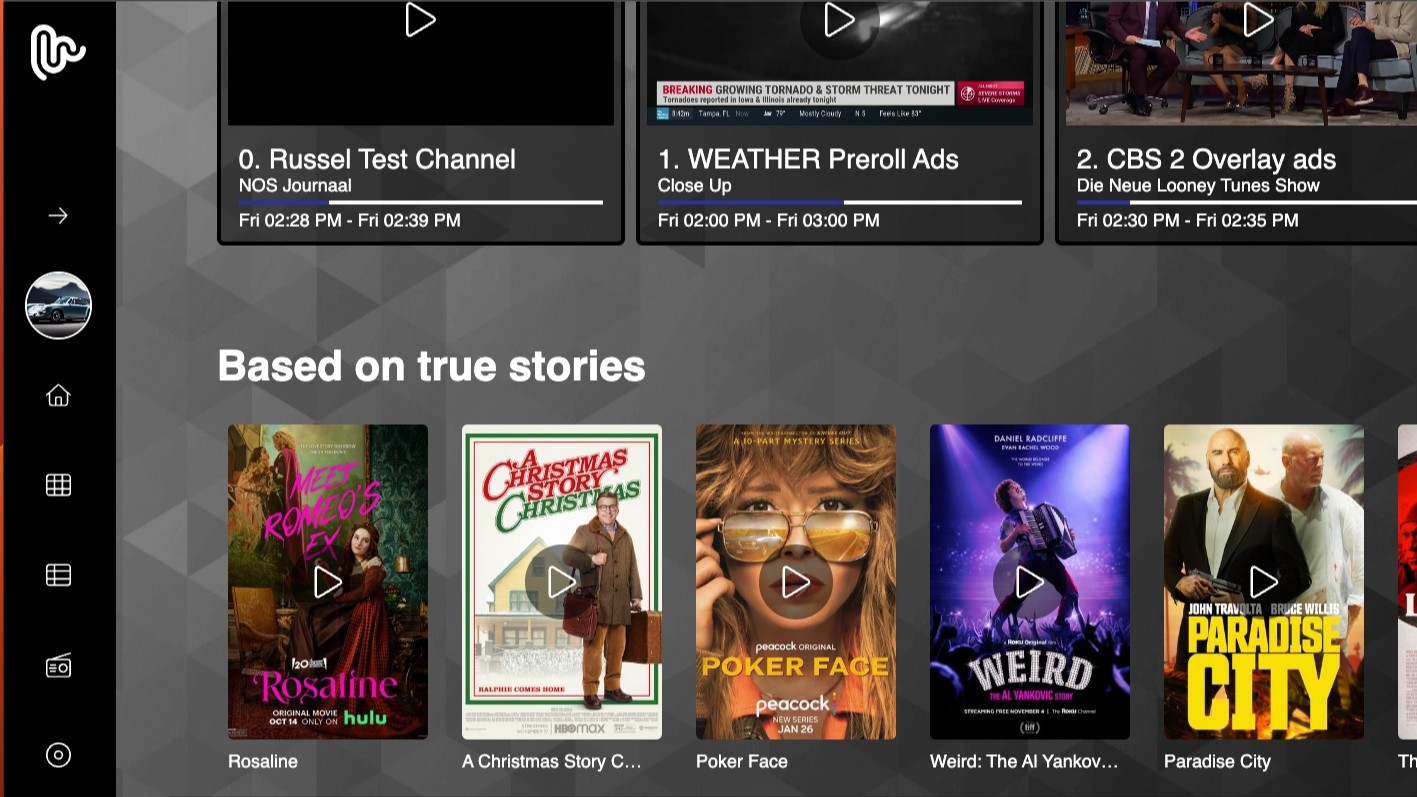Open the channel grid guide icon
The height and width of the screenshot is (797, 1417).
tap(58, 485)
